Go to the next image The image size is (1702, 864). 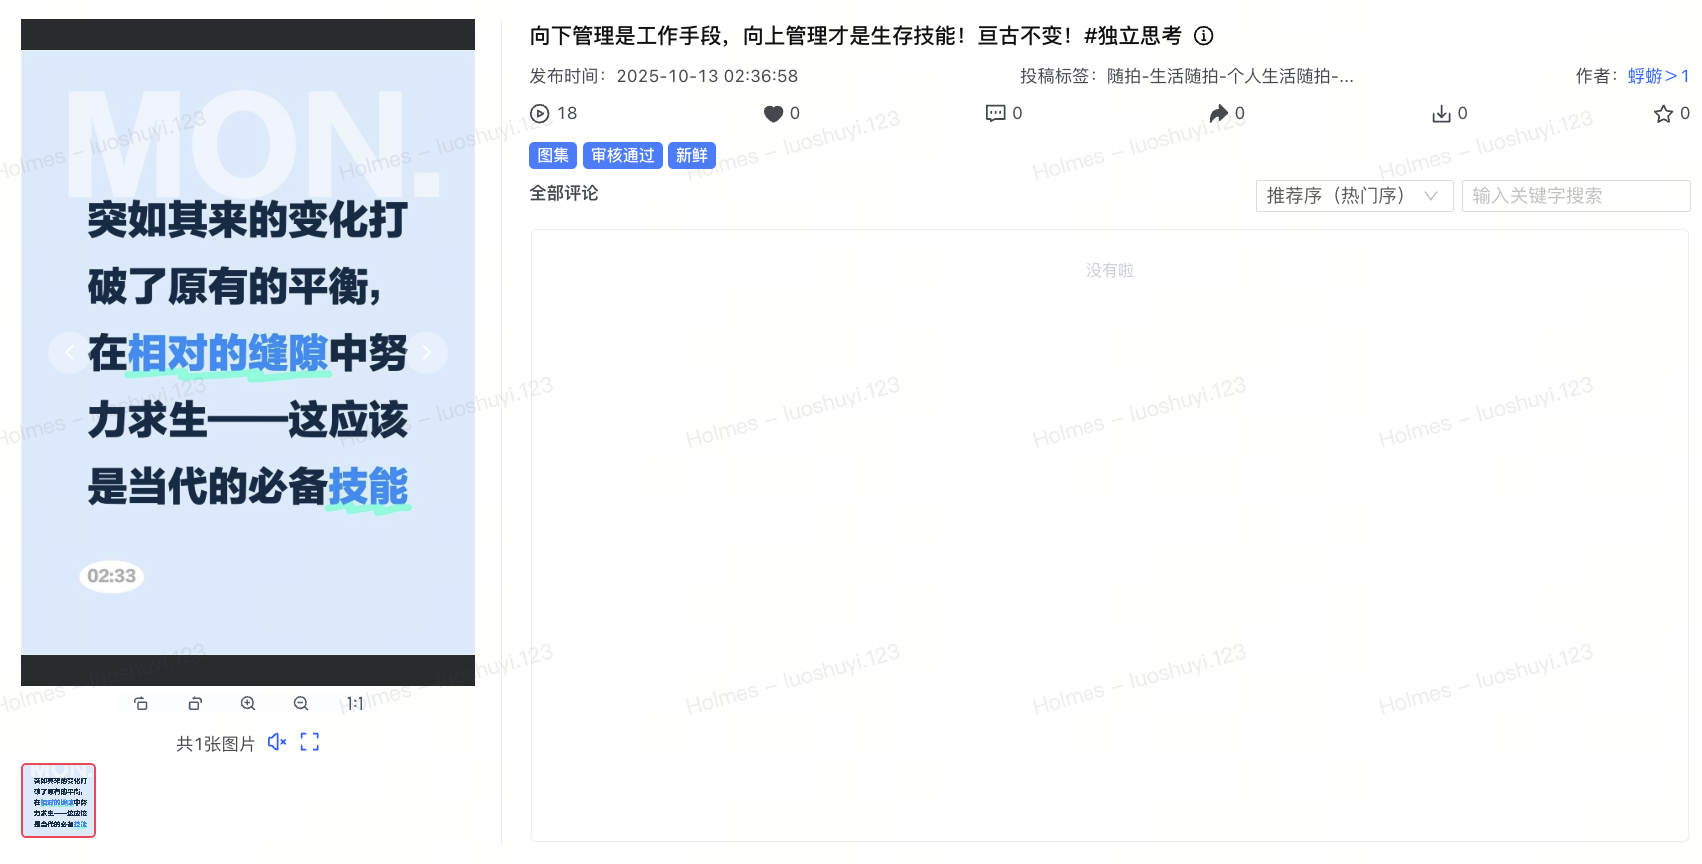427,352
